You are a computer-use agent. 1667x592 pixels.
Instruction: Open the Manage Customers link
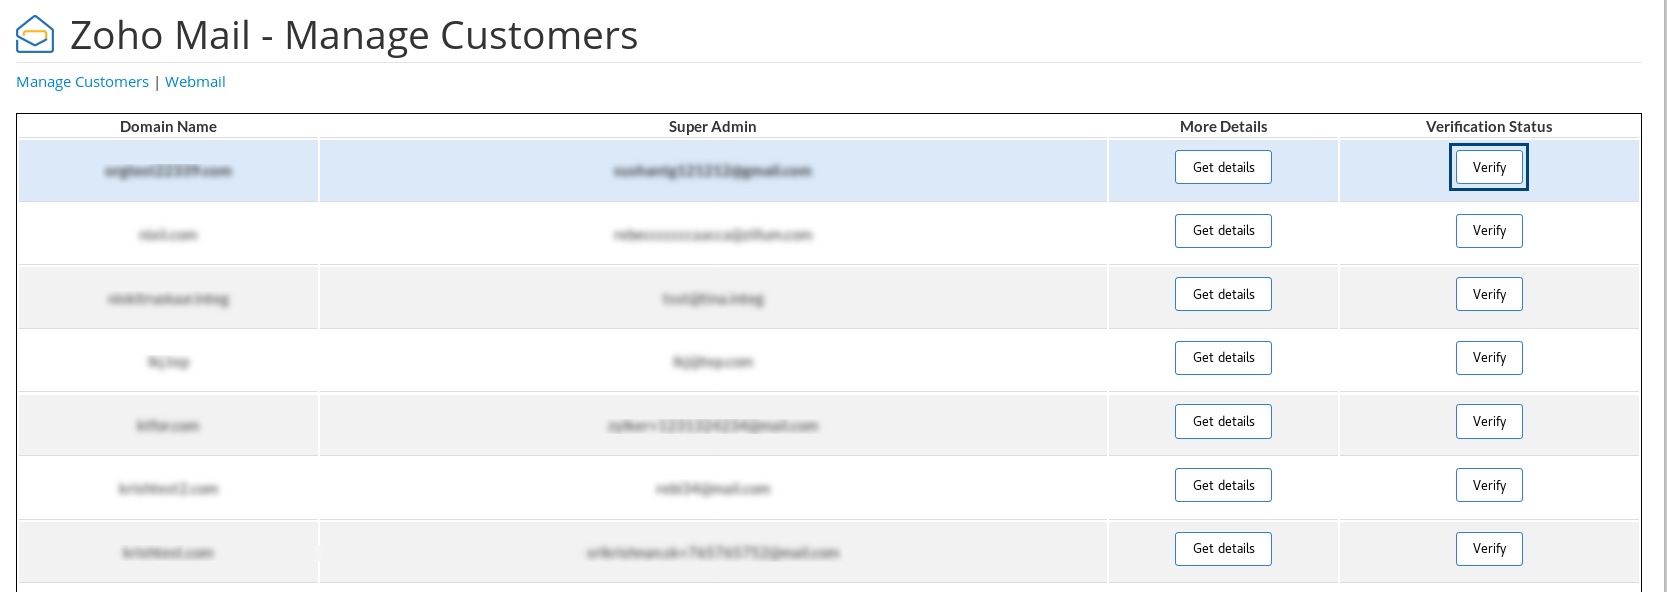point(82,82)
